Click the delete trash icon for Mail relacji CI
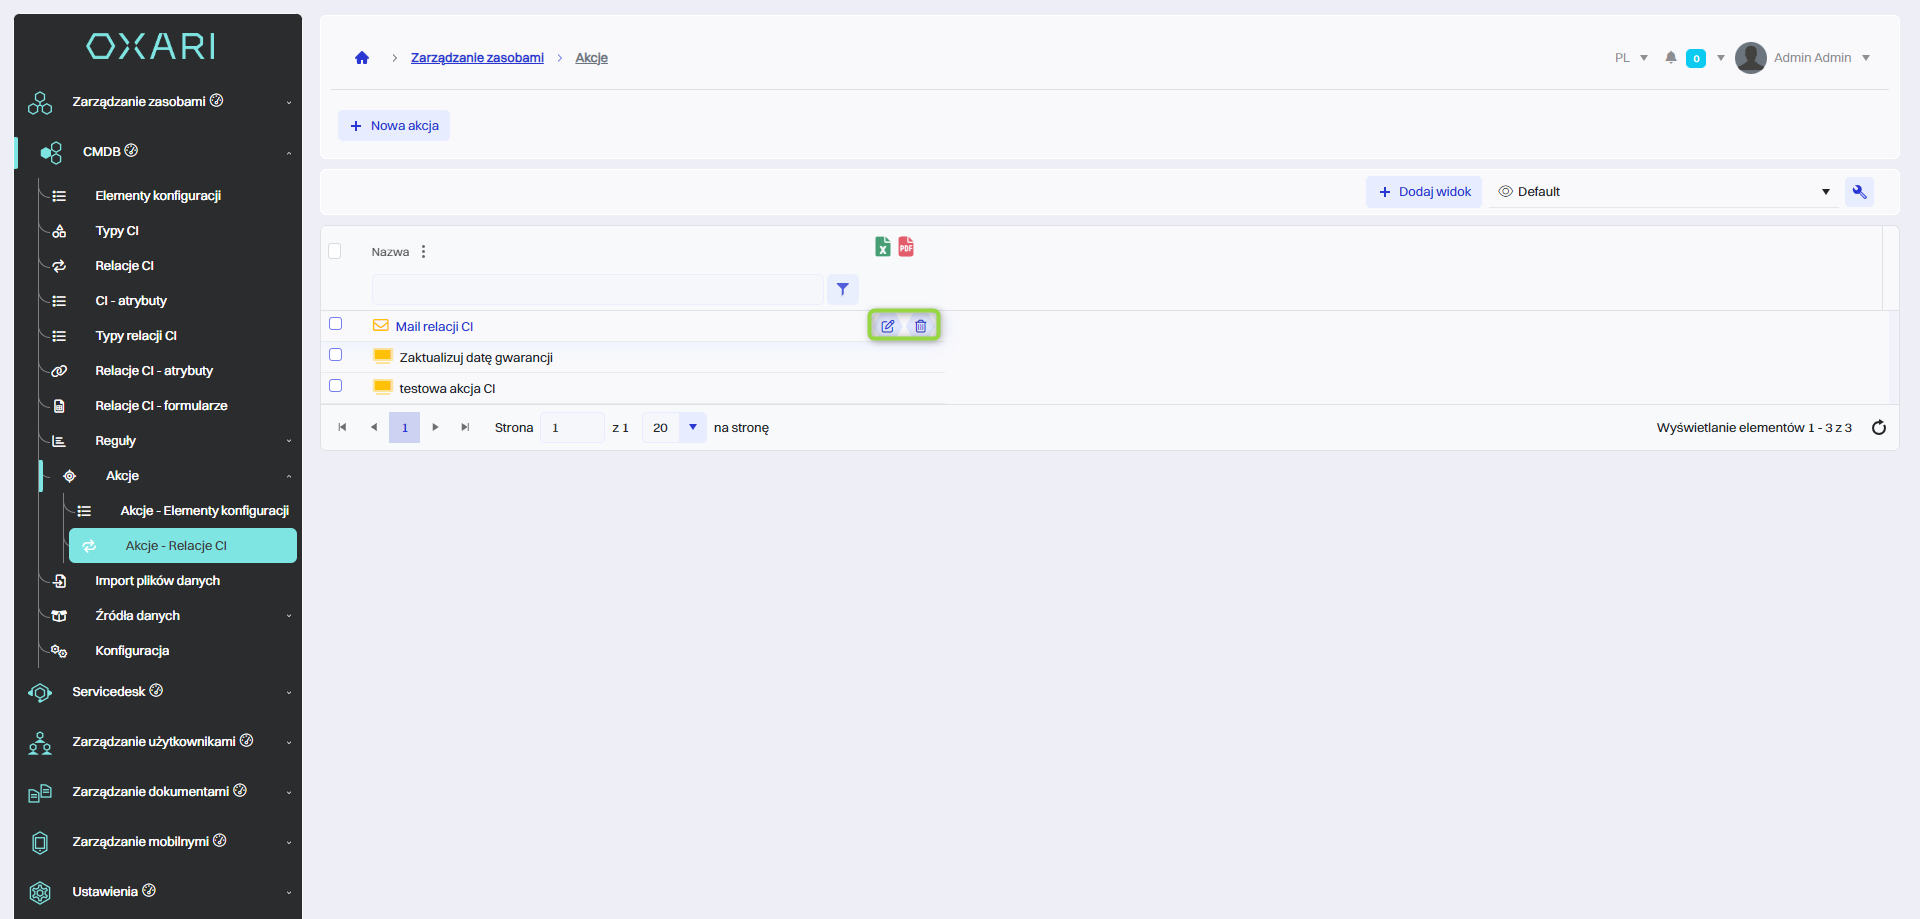This screenshot has width=1920, height=919. pos(920,326)
